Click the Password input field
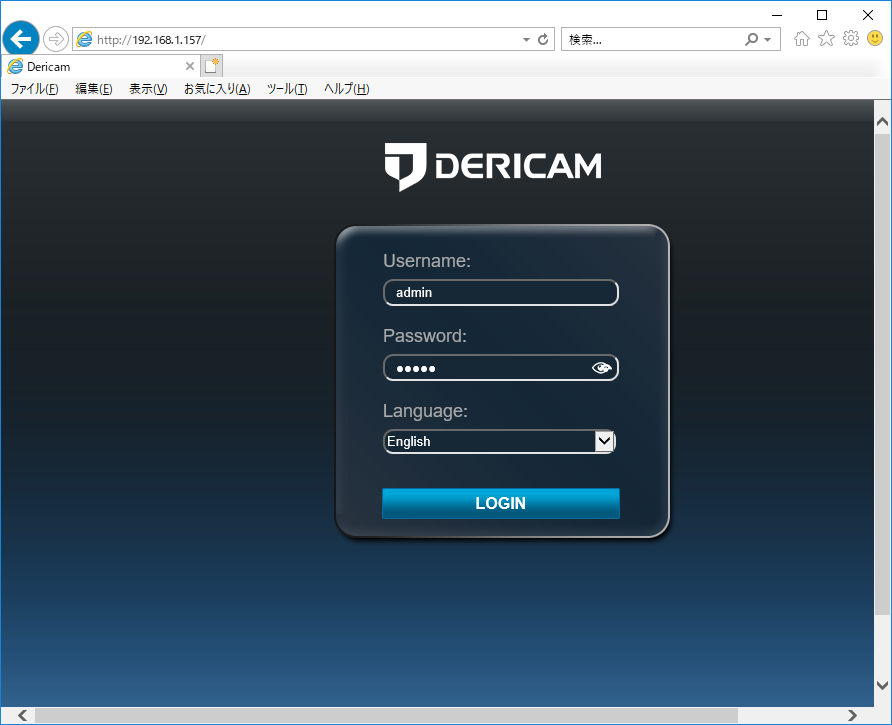892x725 pixels. 501,368
